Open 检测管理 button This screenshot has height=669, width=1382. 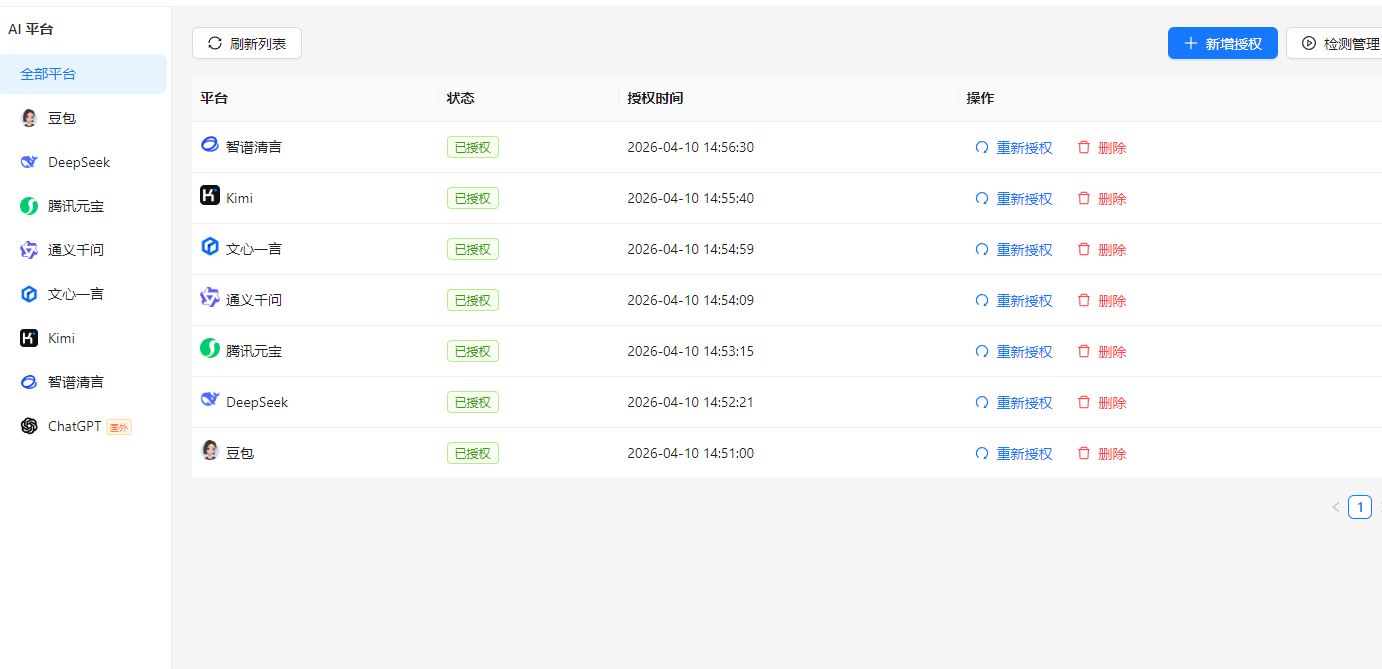(x=1335, y=43)
